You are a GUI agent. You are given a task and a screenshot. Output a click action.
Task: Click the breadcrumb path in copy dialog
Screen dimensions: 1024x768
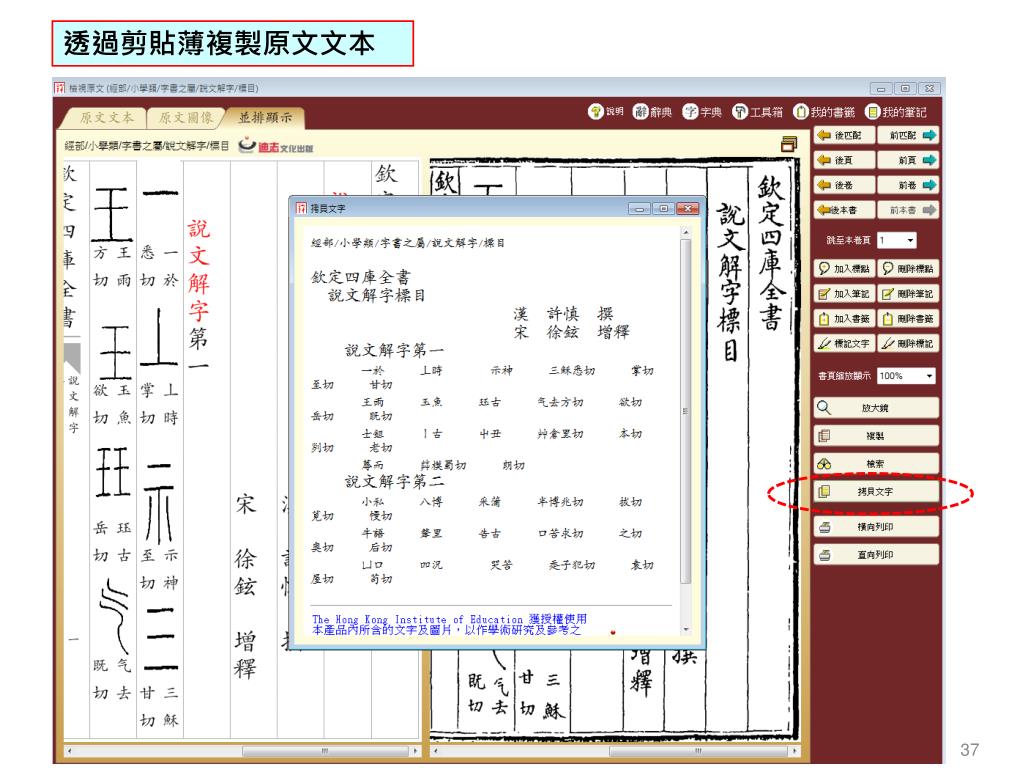408,243
